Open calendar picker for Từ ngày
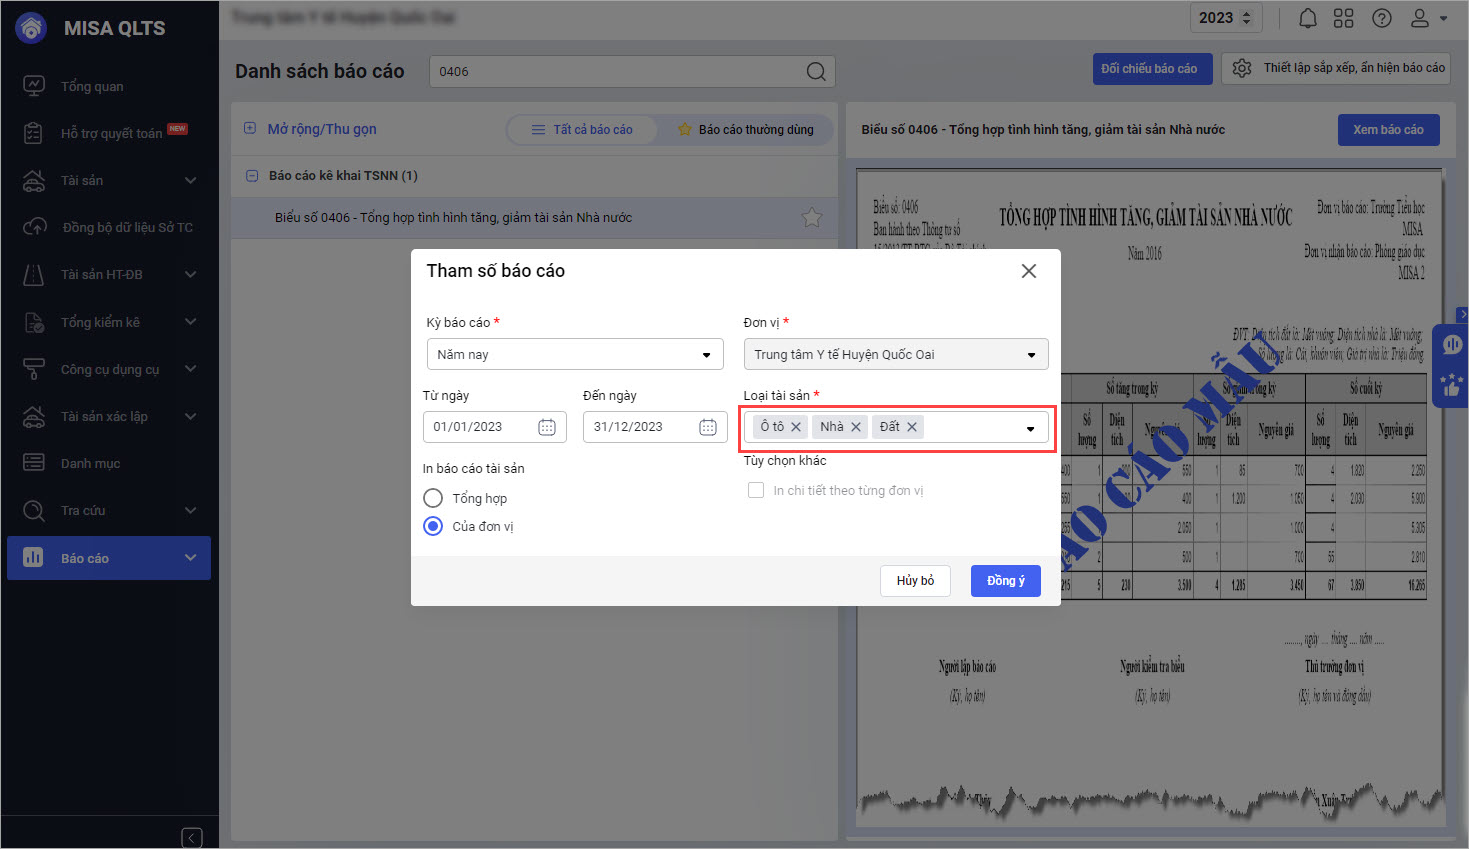 click(547, 427)
